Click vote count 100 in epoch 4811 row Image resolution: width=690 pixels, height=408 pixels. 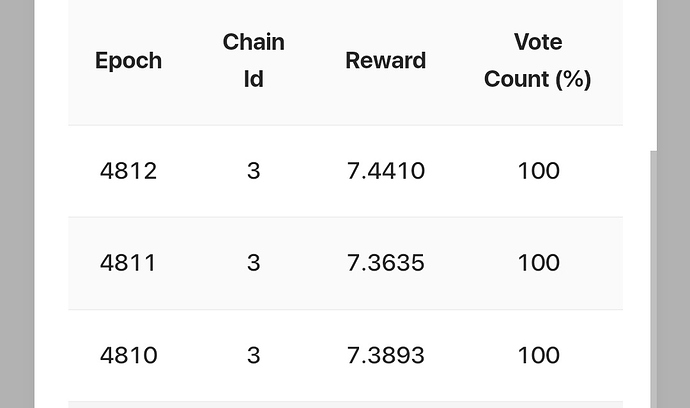click(x=539, y=263)
